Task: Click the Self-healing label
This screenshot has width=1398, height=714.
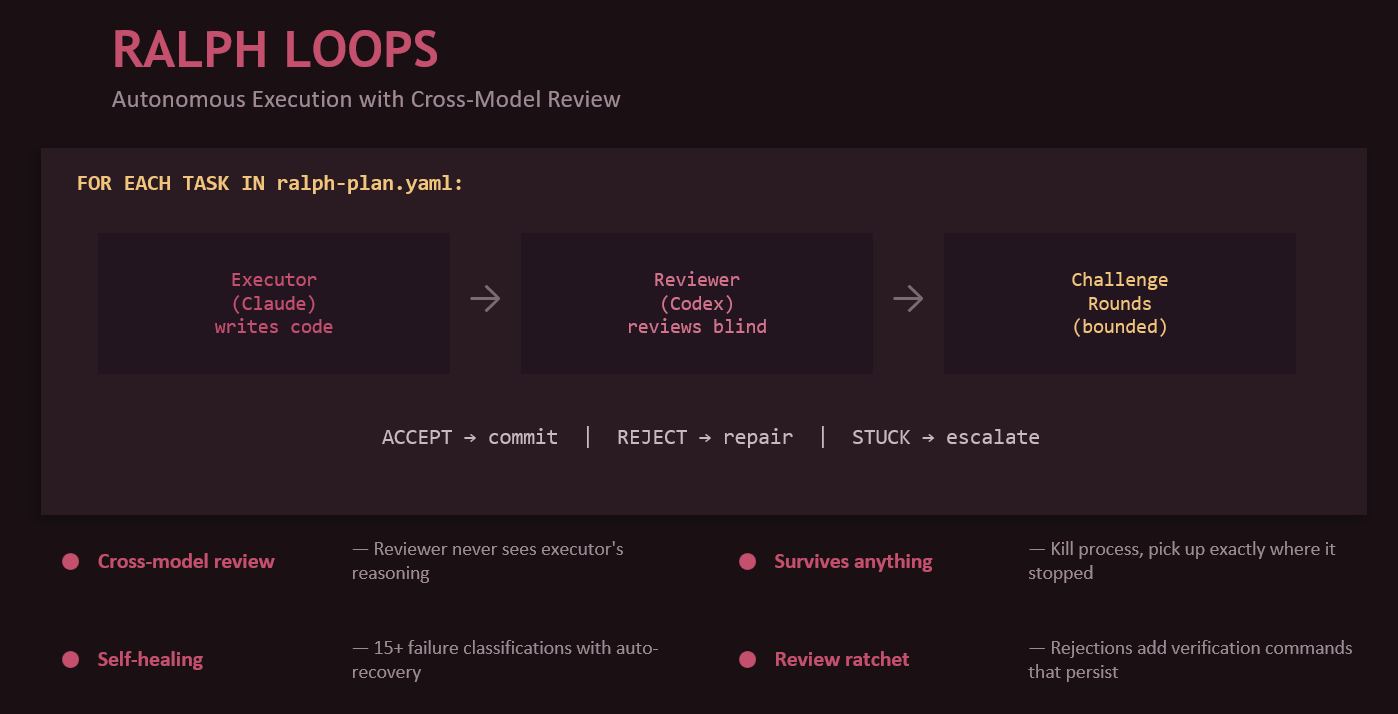Action: point(150,660)
